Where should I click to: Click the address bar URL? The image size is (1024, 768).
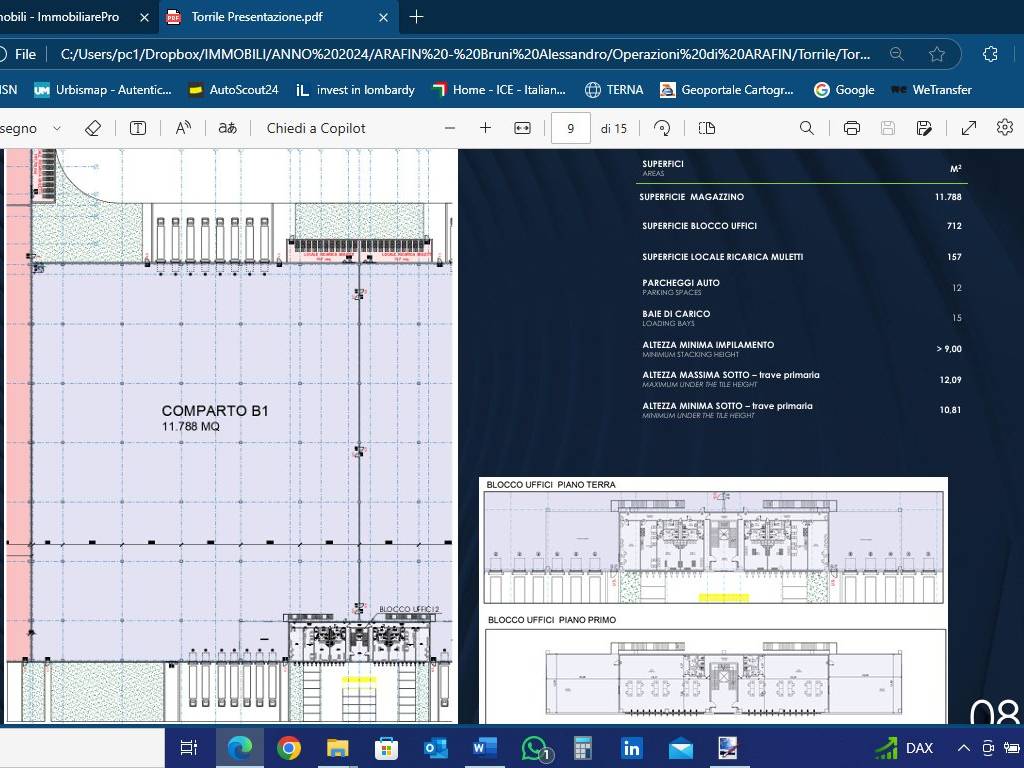click(x=465, y=54)
